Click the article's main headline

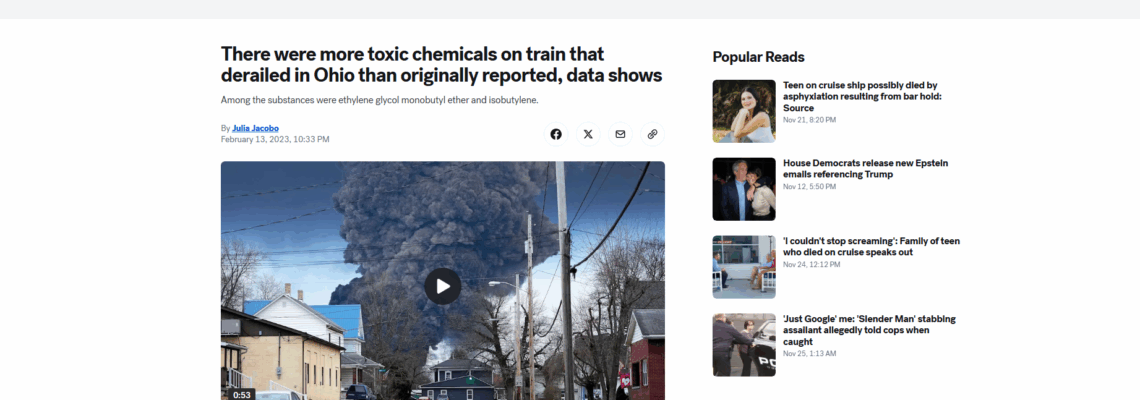[441, 64]
